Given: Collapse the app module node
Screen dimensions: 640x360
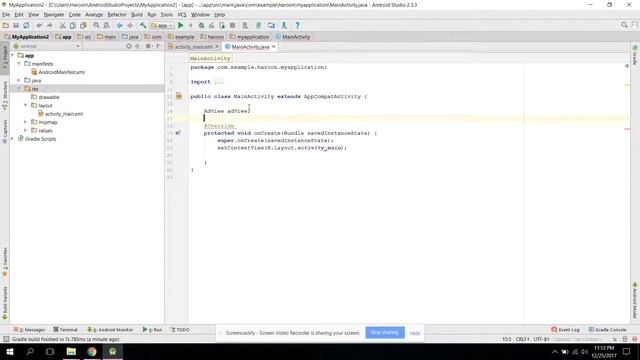Looking at the screenshot, I should coord(13,55).
